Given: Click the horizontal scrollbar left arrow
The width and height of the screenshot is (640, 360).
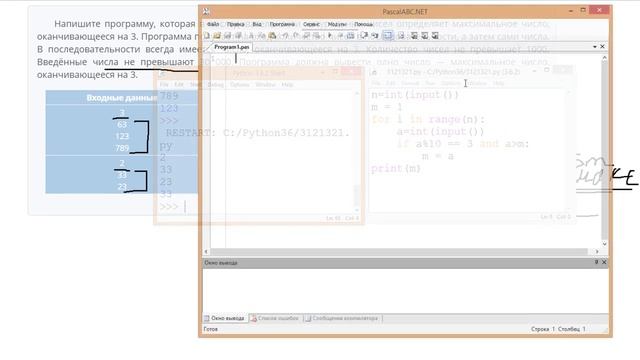Looking at the screenshot, I should pos(206,251).
